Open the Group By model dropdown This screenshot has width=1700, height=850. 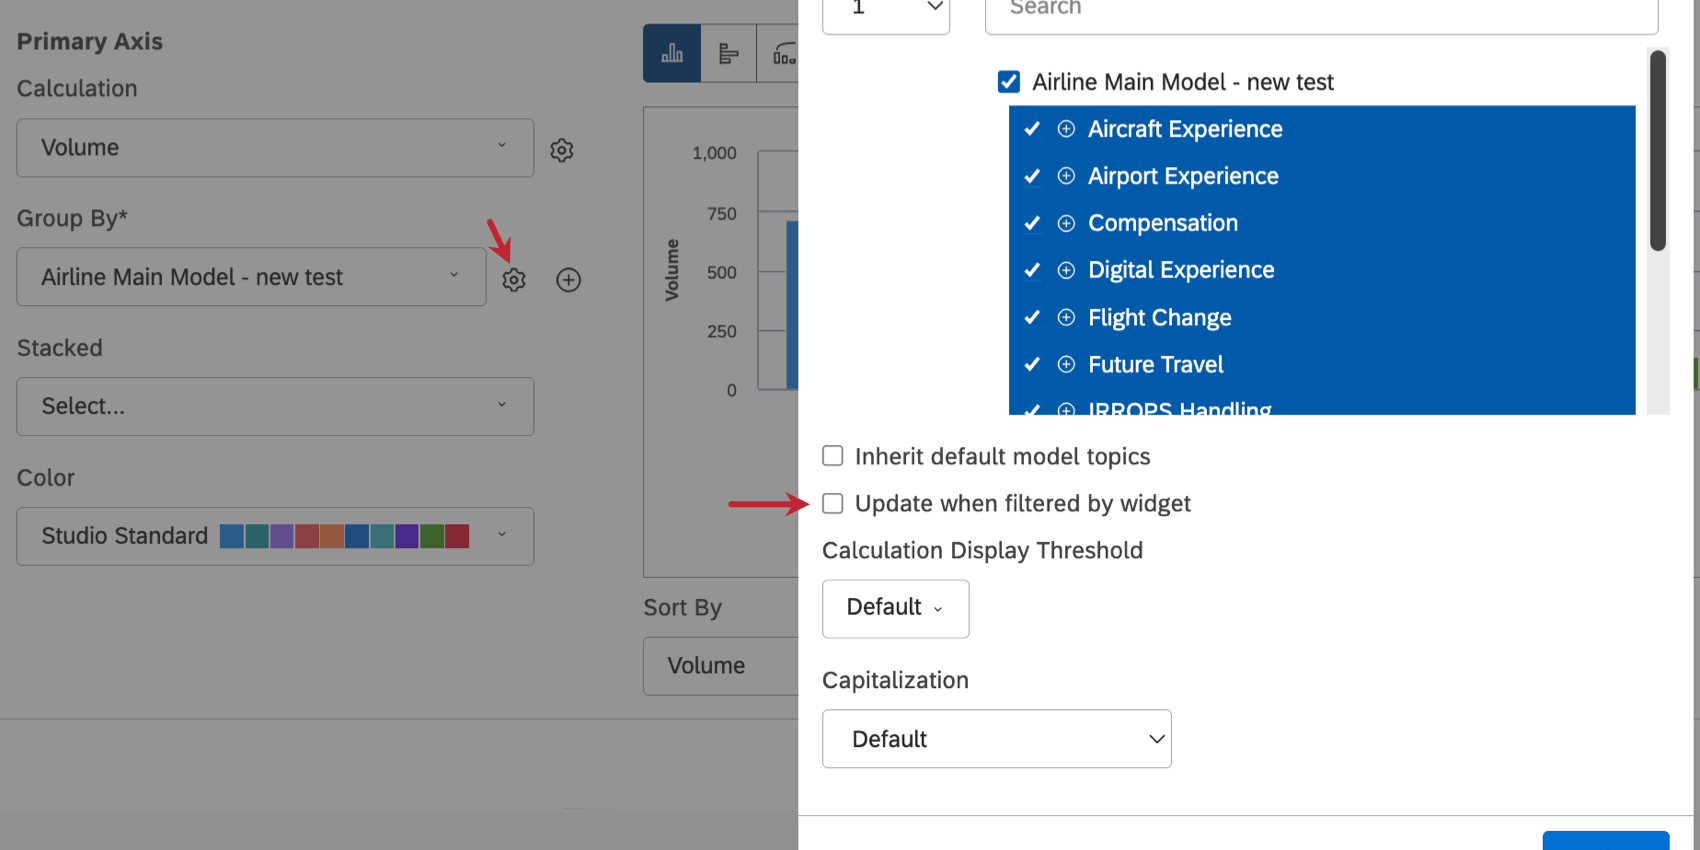[x=251, y=277]
